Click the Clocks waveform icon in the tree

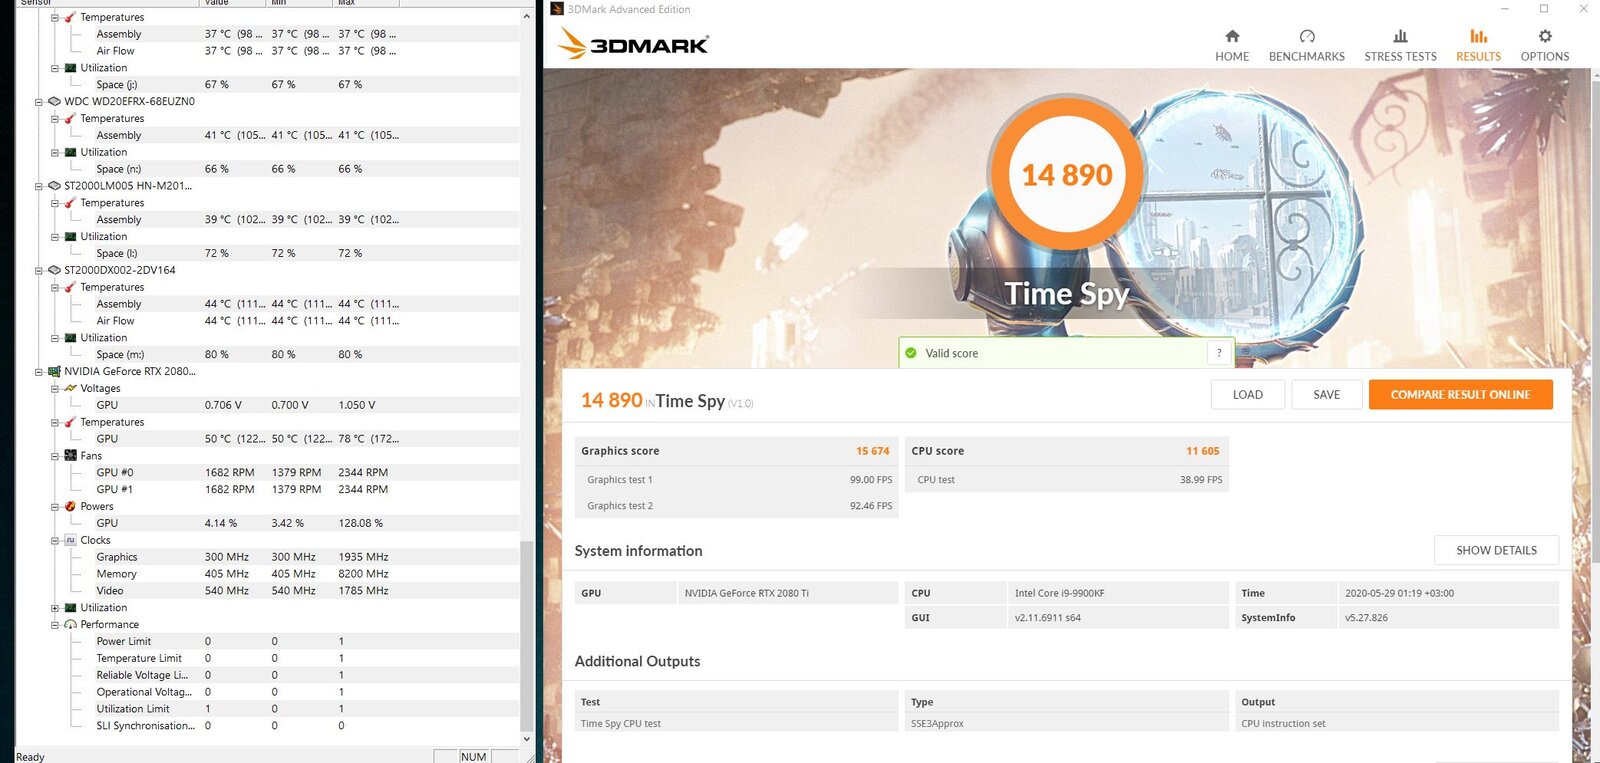click(70, 540)
